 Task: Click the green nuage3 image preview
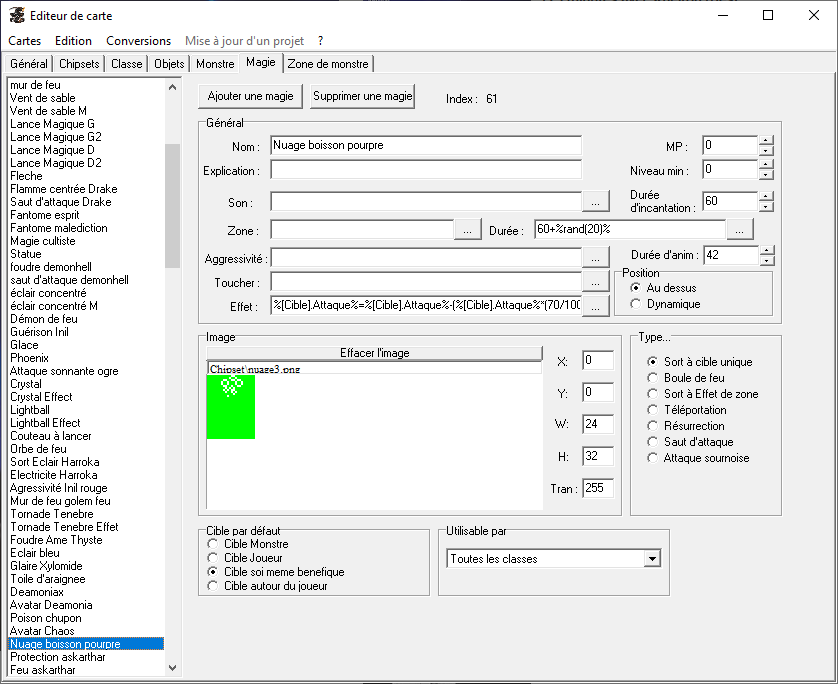coord(230,406)
